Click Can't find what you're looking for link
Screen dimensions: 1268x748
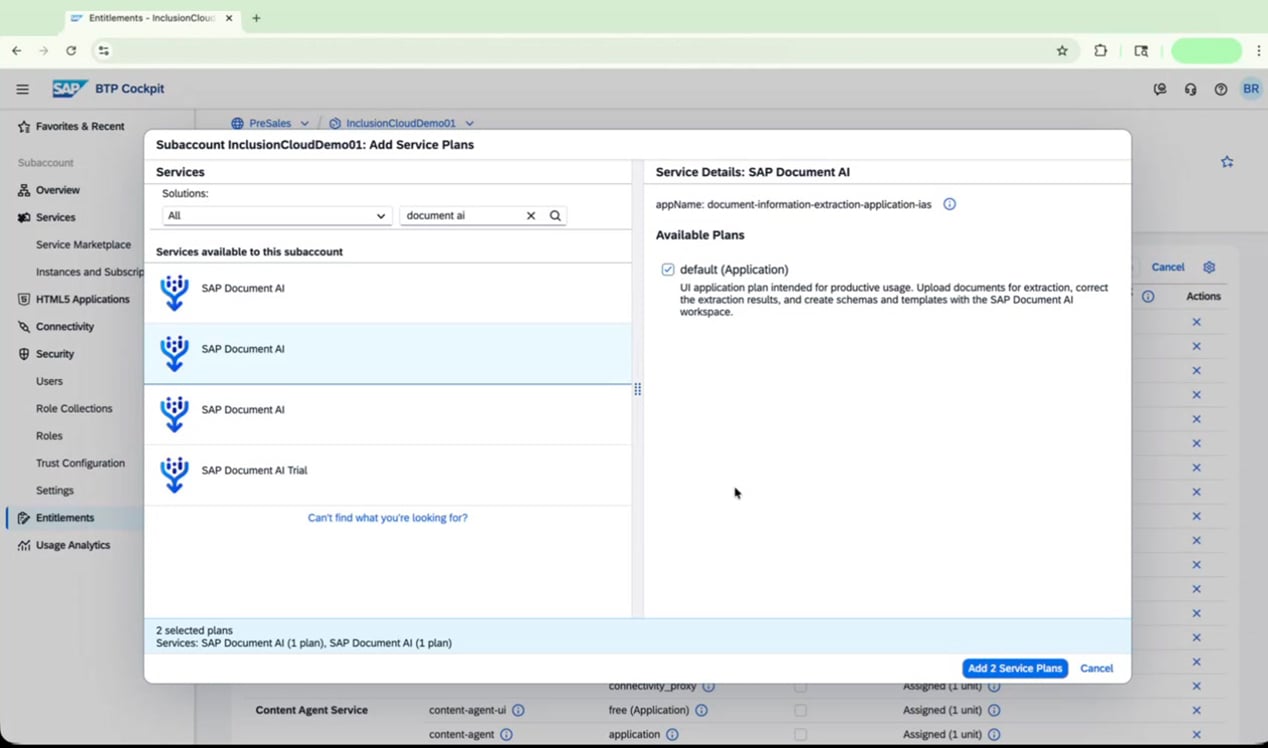[388, 518]
